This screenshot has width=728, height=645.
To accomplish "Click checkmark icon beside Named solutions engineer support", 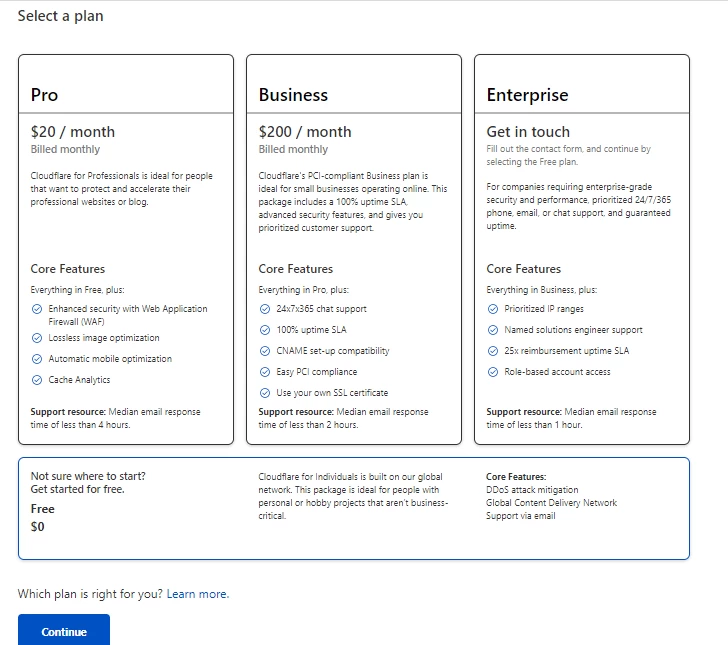I will tap(493, 330).
